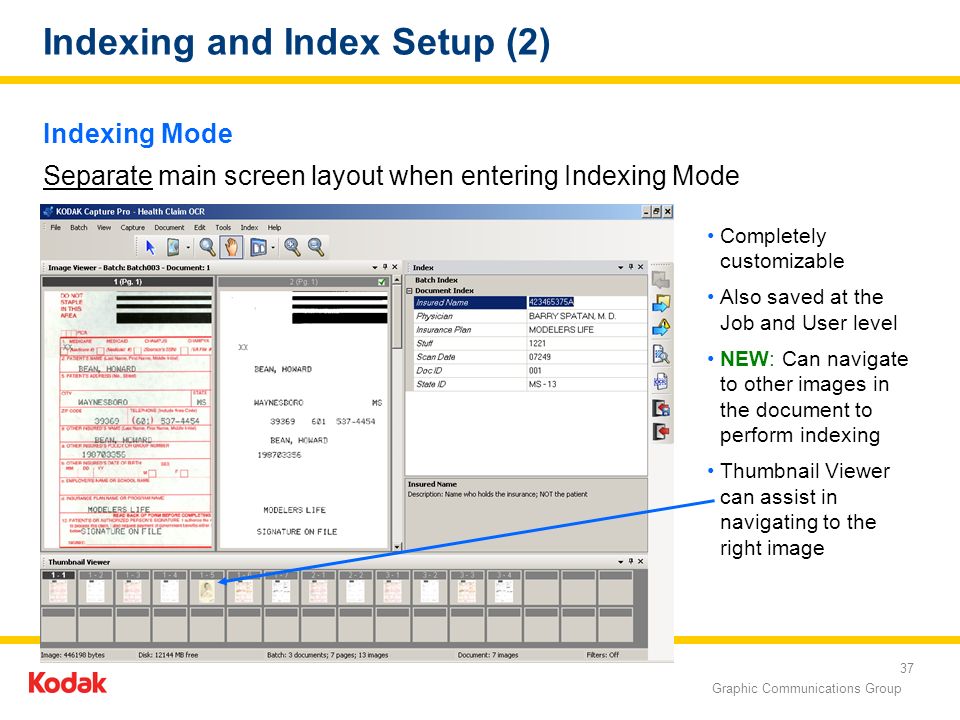Click the Insured Name value field

click(587, 302)
